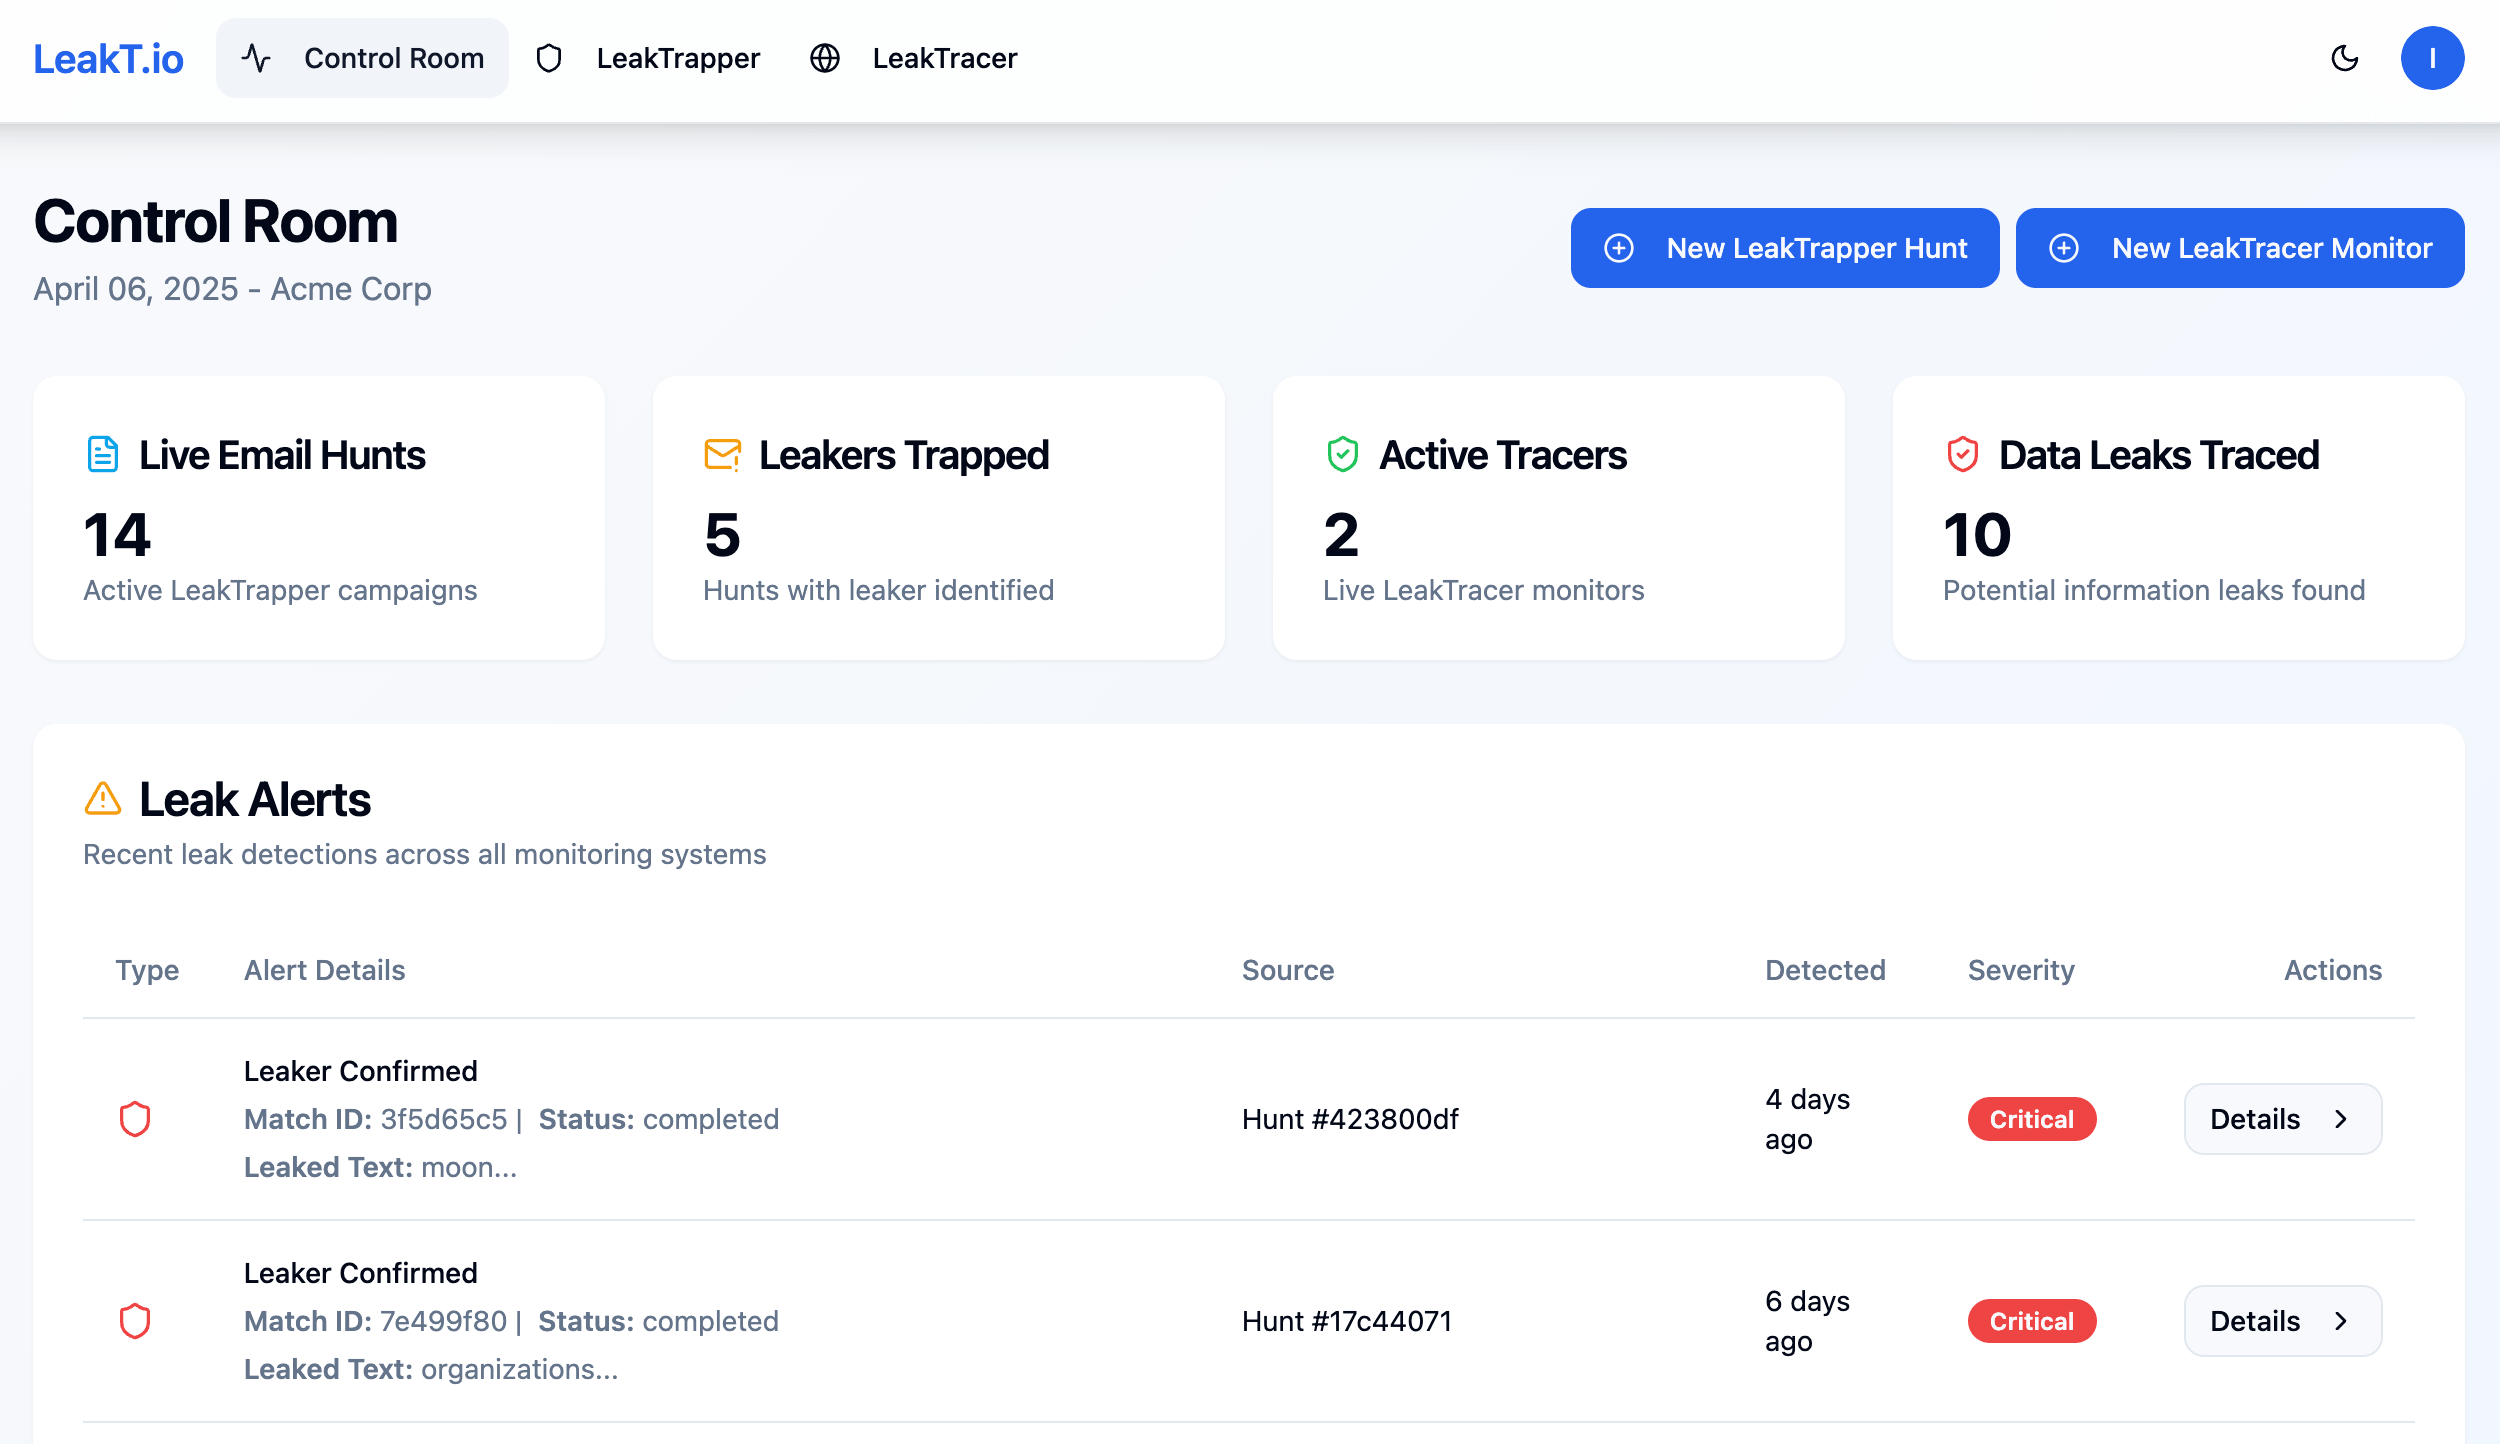
Task: Open Details for Hunt #423800df
Action: [2282, 1119]
